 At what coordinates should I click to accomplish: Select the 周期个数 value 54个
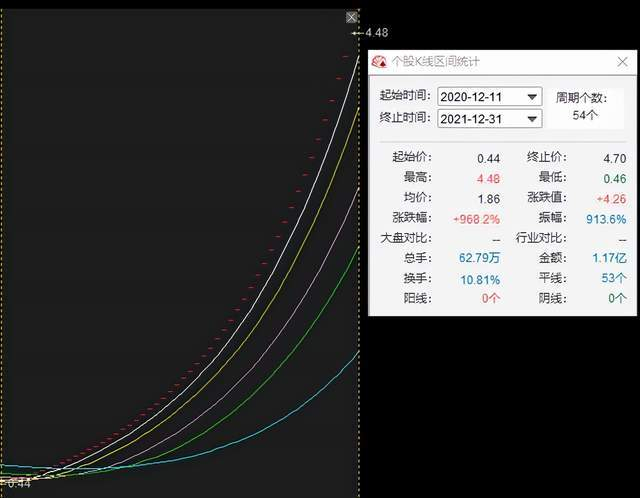point(585,116)
